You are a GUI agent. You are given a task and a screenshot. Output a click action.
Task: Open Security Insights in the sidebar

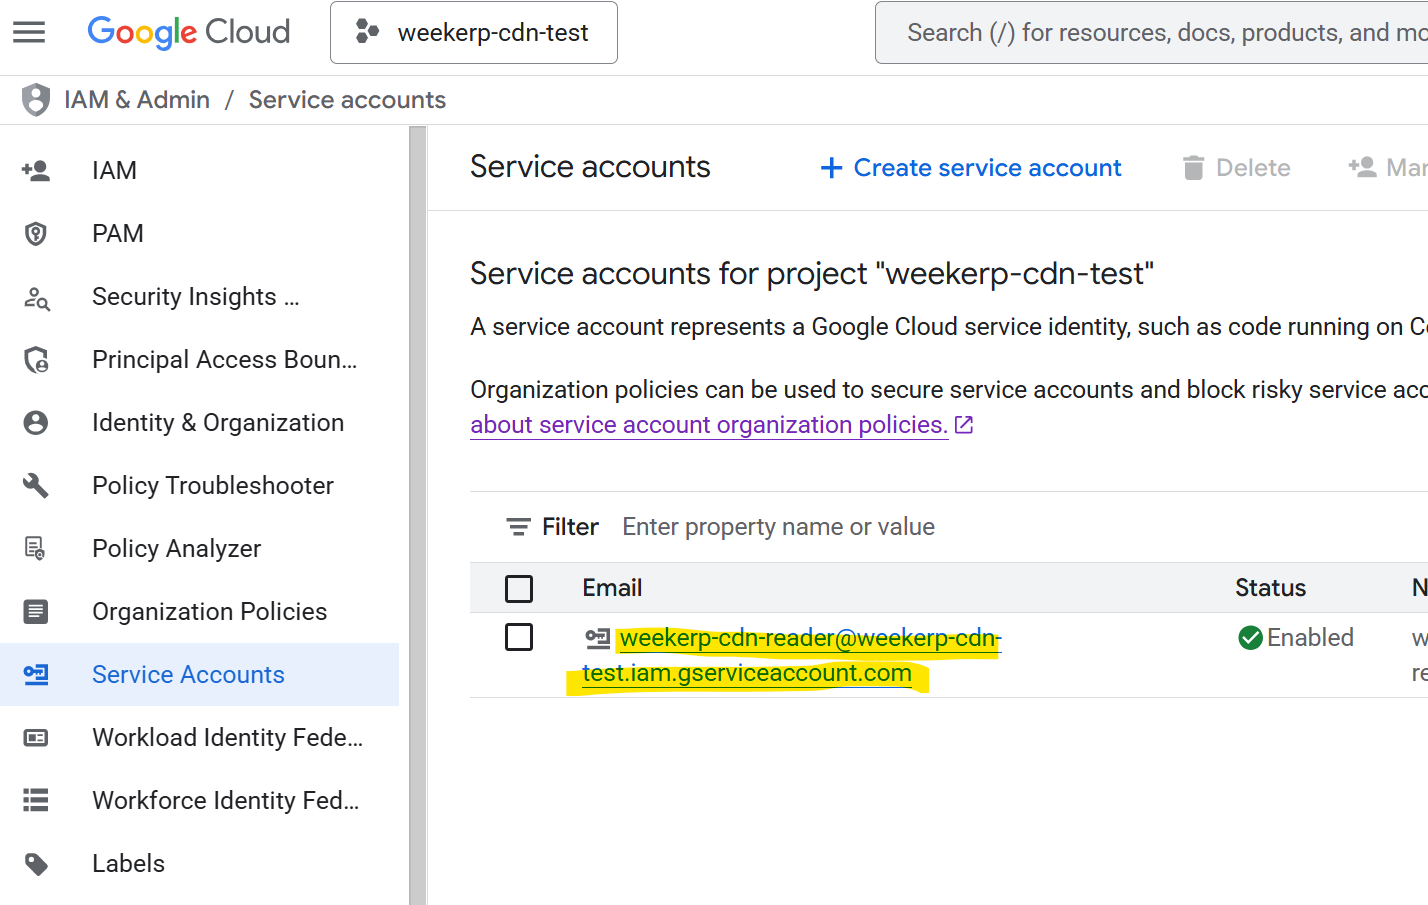(x=195, y=297)
